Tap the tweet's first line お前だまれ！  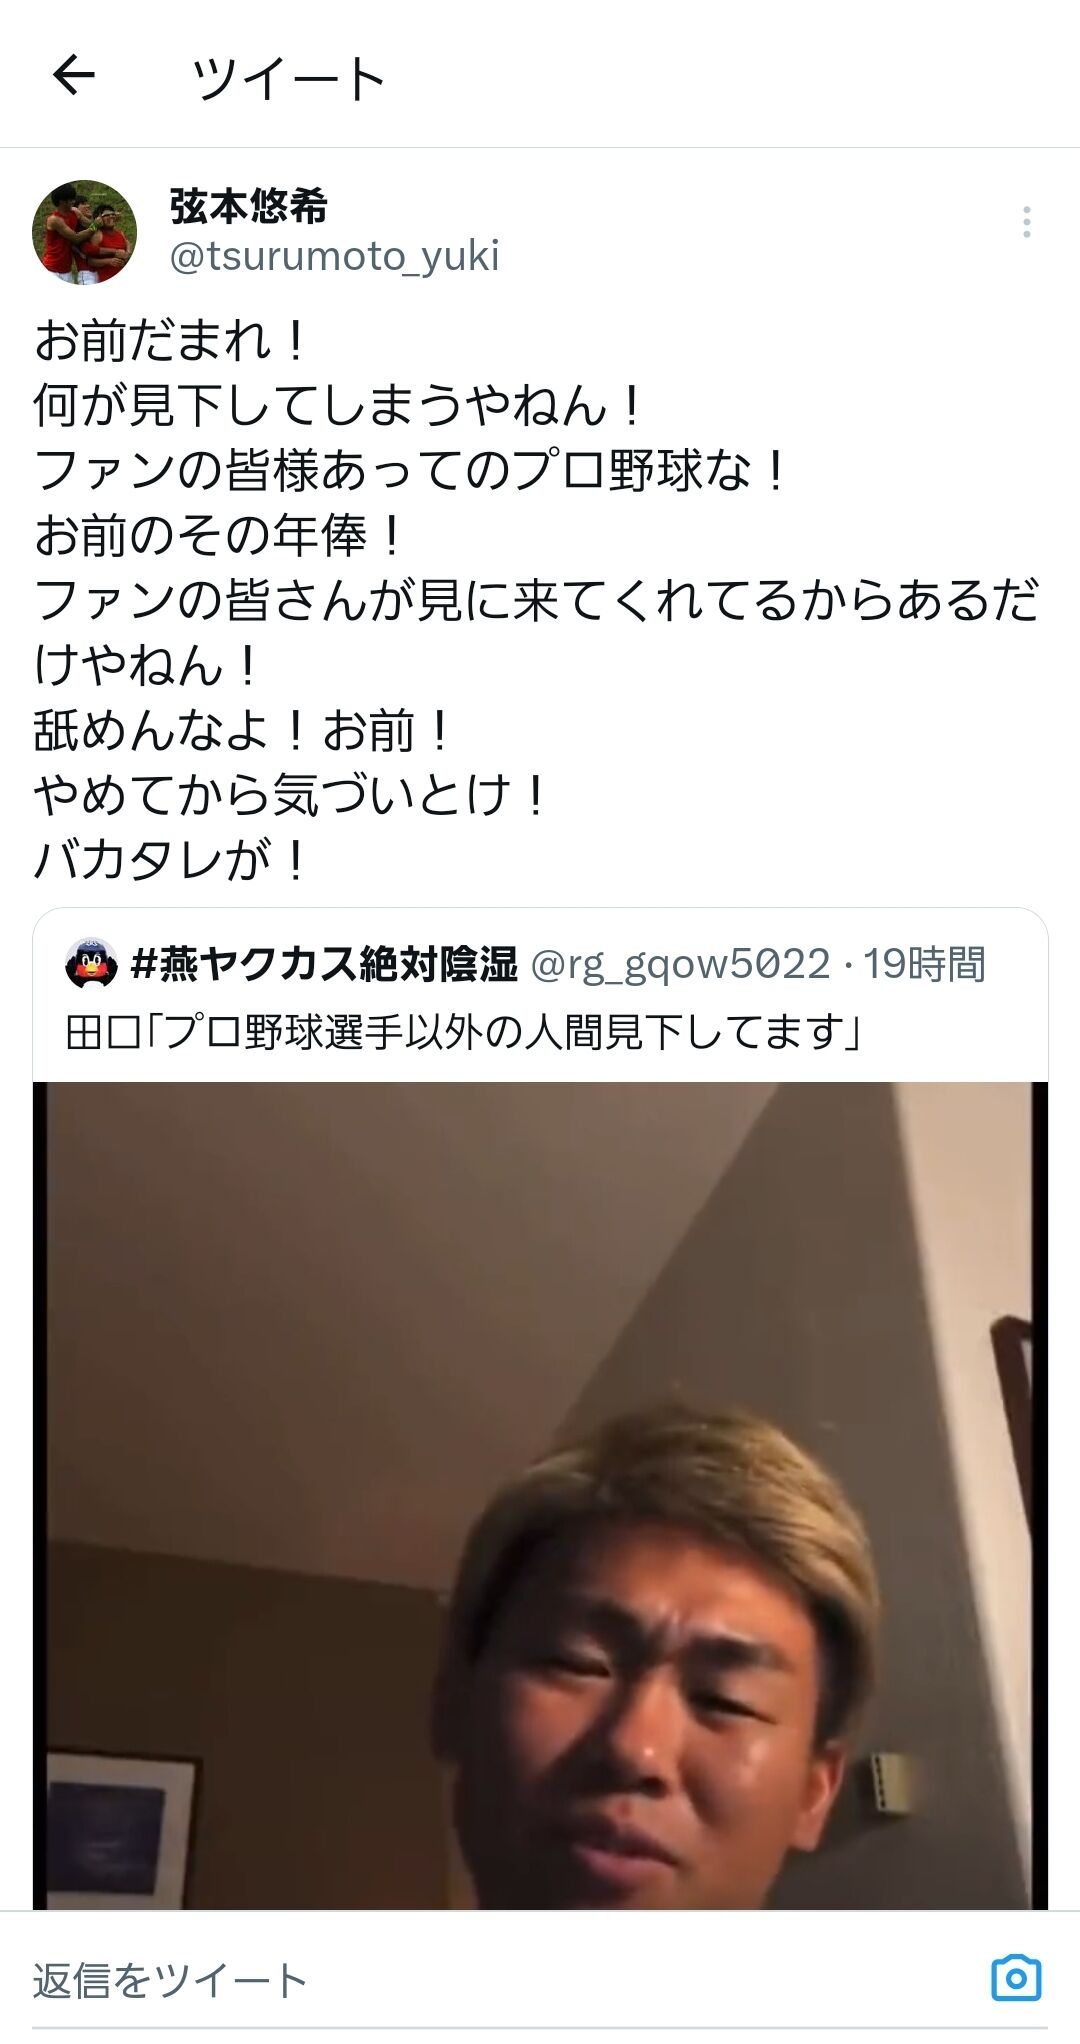click(172, 340)
